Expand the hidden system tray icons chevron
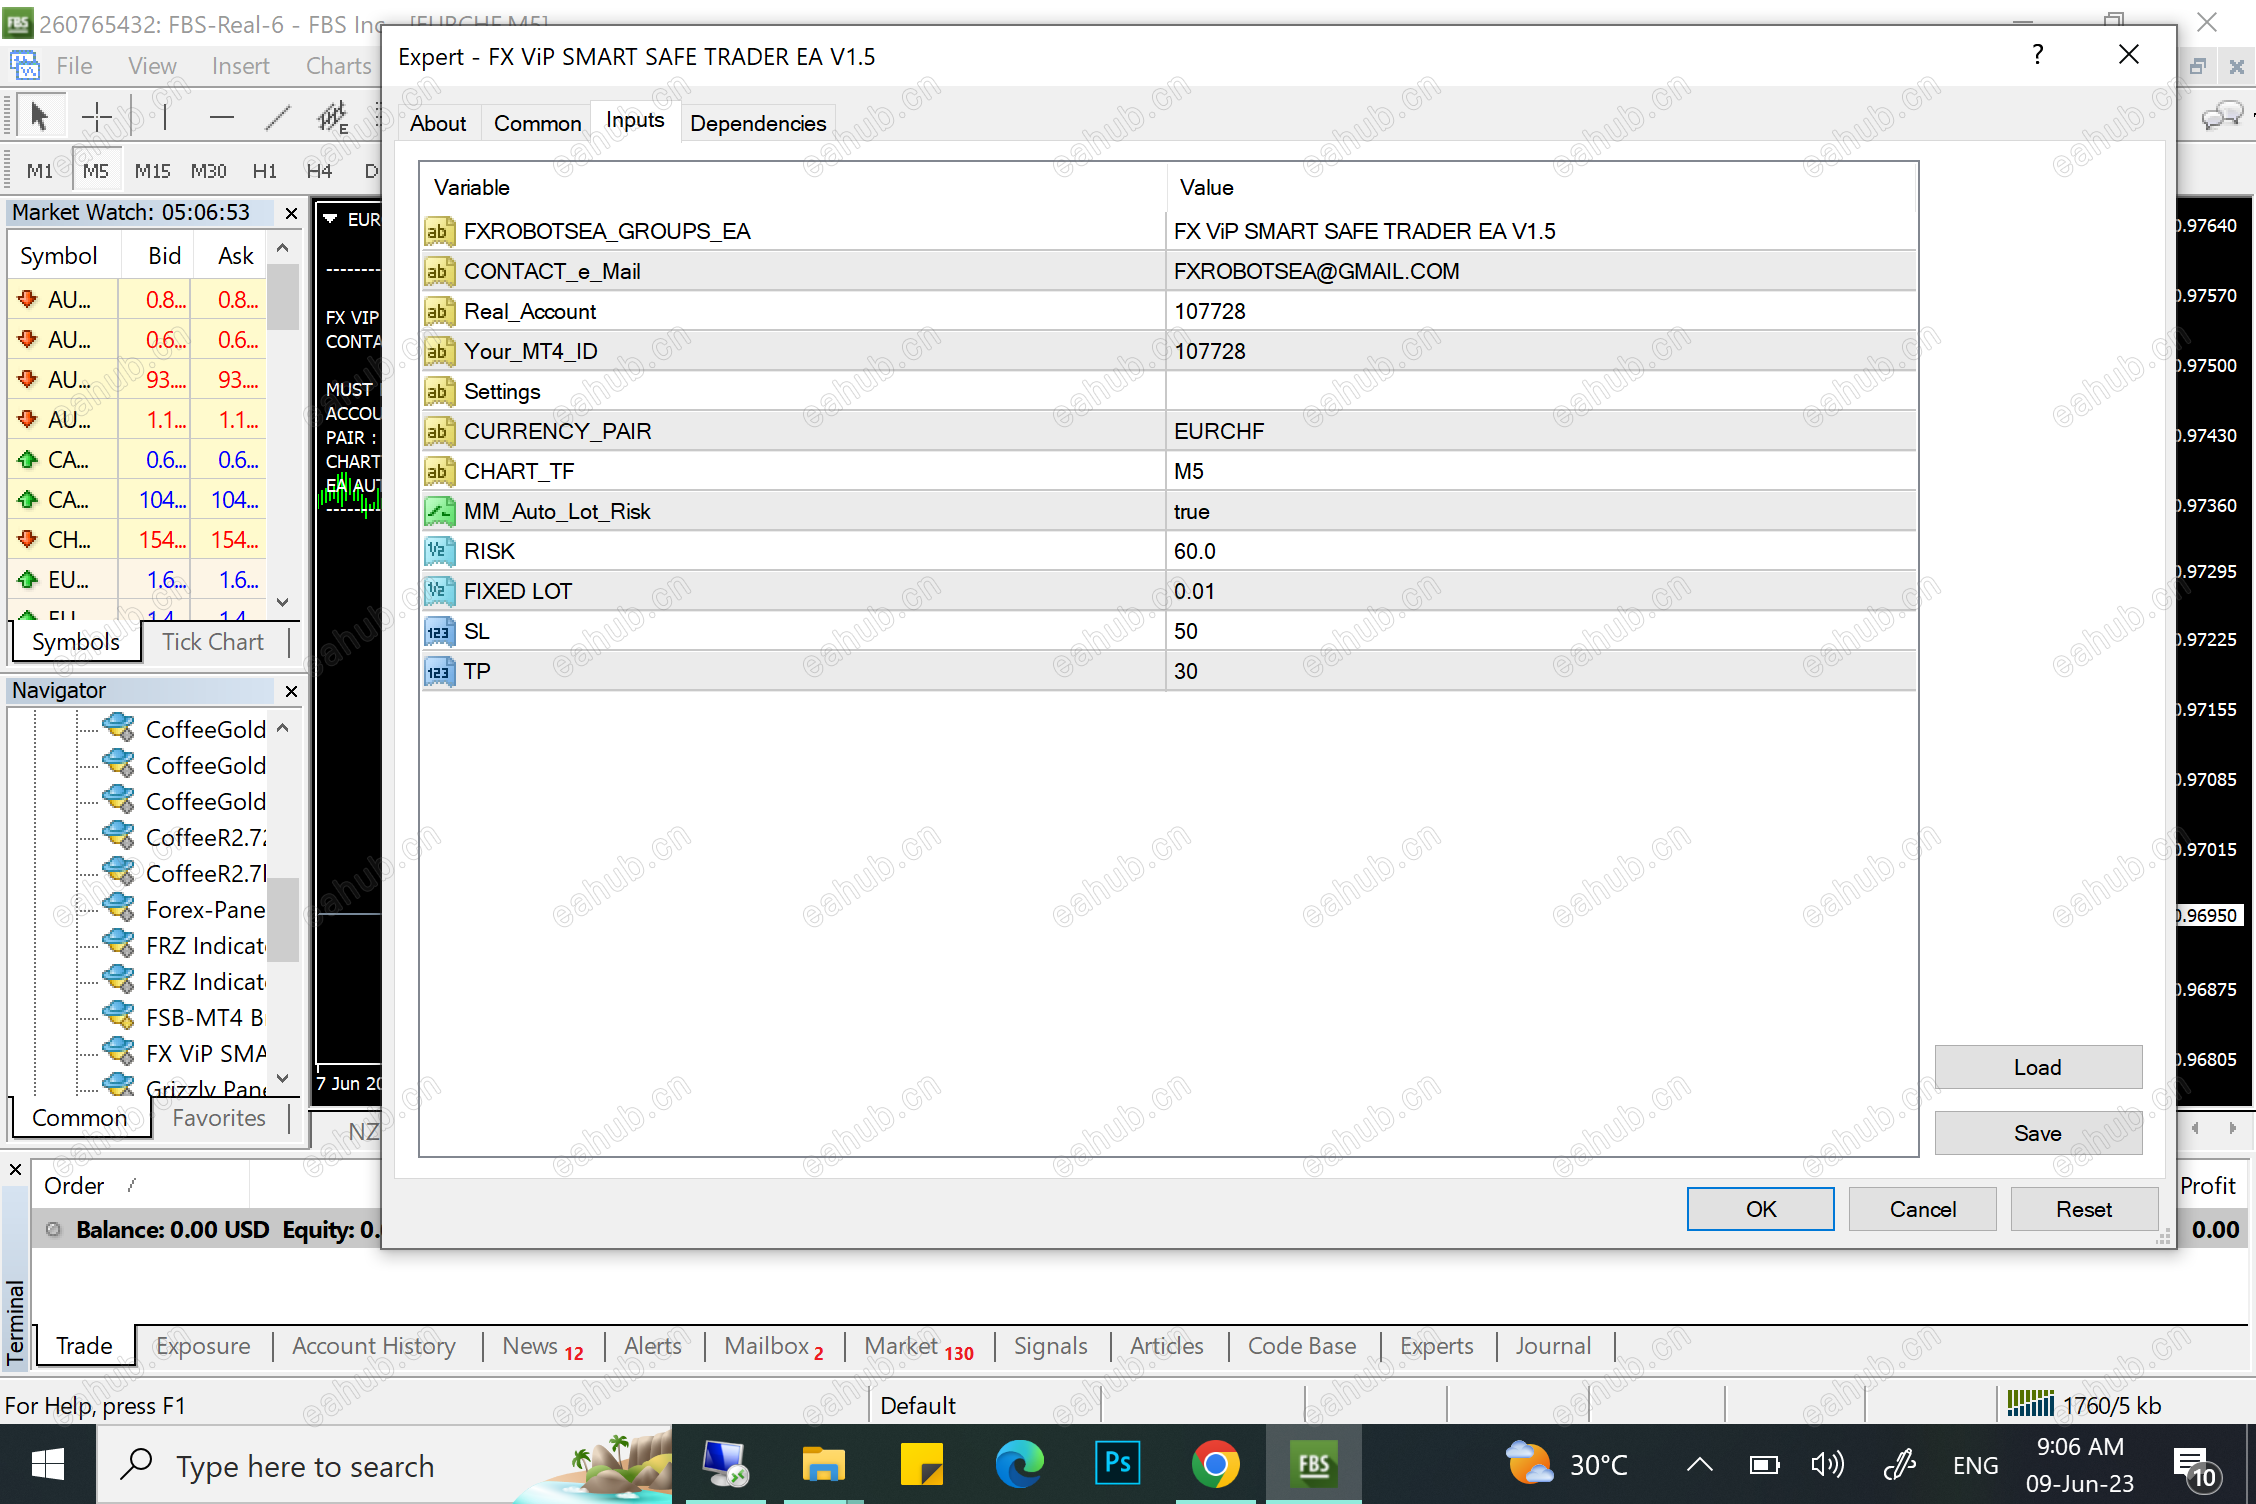The height and width of the screenshot is (1504, 2256). (1699, 1466)
